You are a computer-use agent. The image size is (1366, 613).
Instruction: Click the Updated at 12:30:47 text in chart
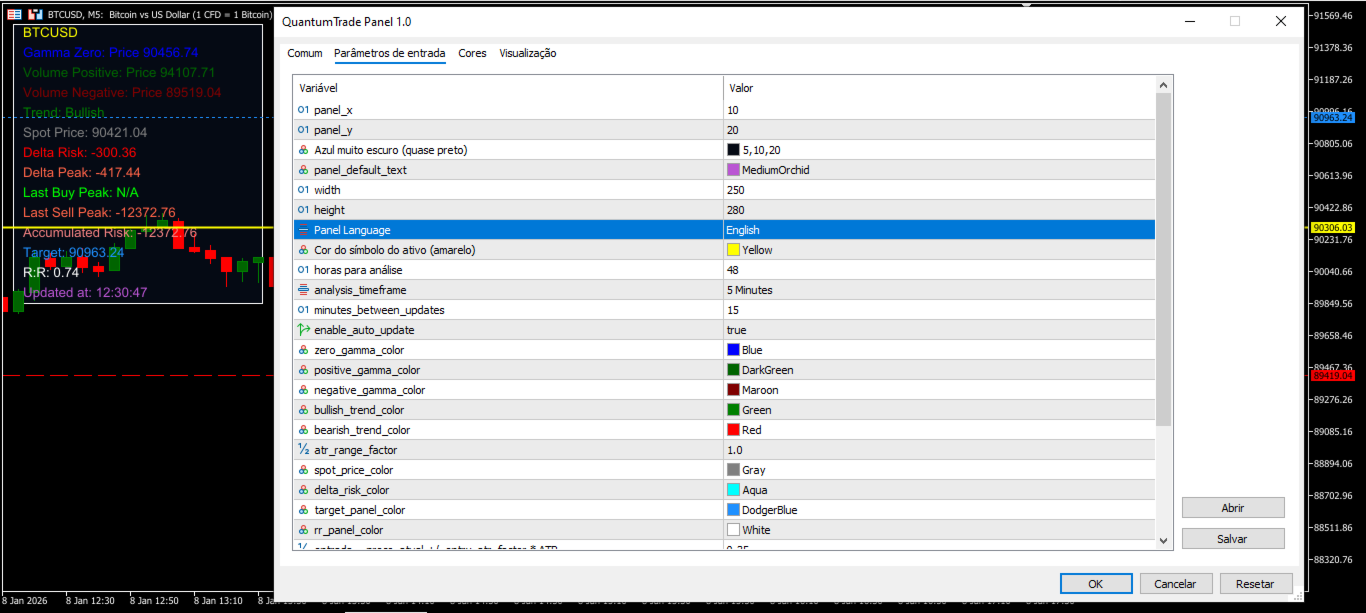point(85,292)
